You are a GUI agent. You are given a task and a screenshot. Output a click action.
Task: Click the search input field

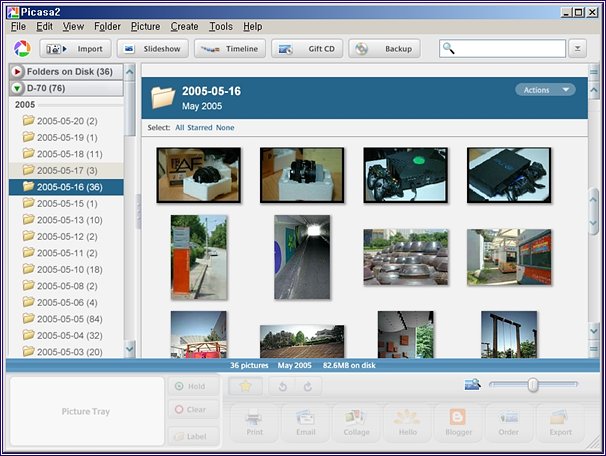(x=505, y=48)
